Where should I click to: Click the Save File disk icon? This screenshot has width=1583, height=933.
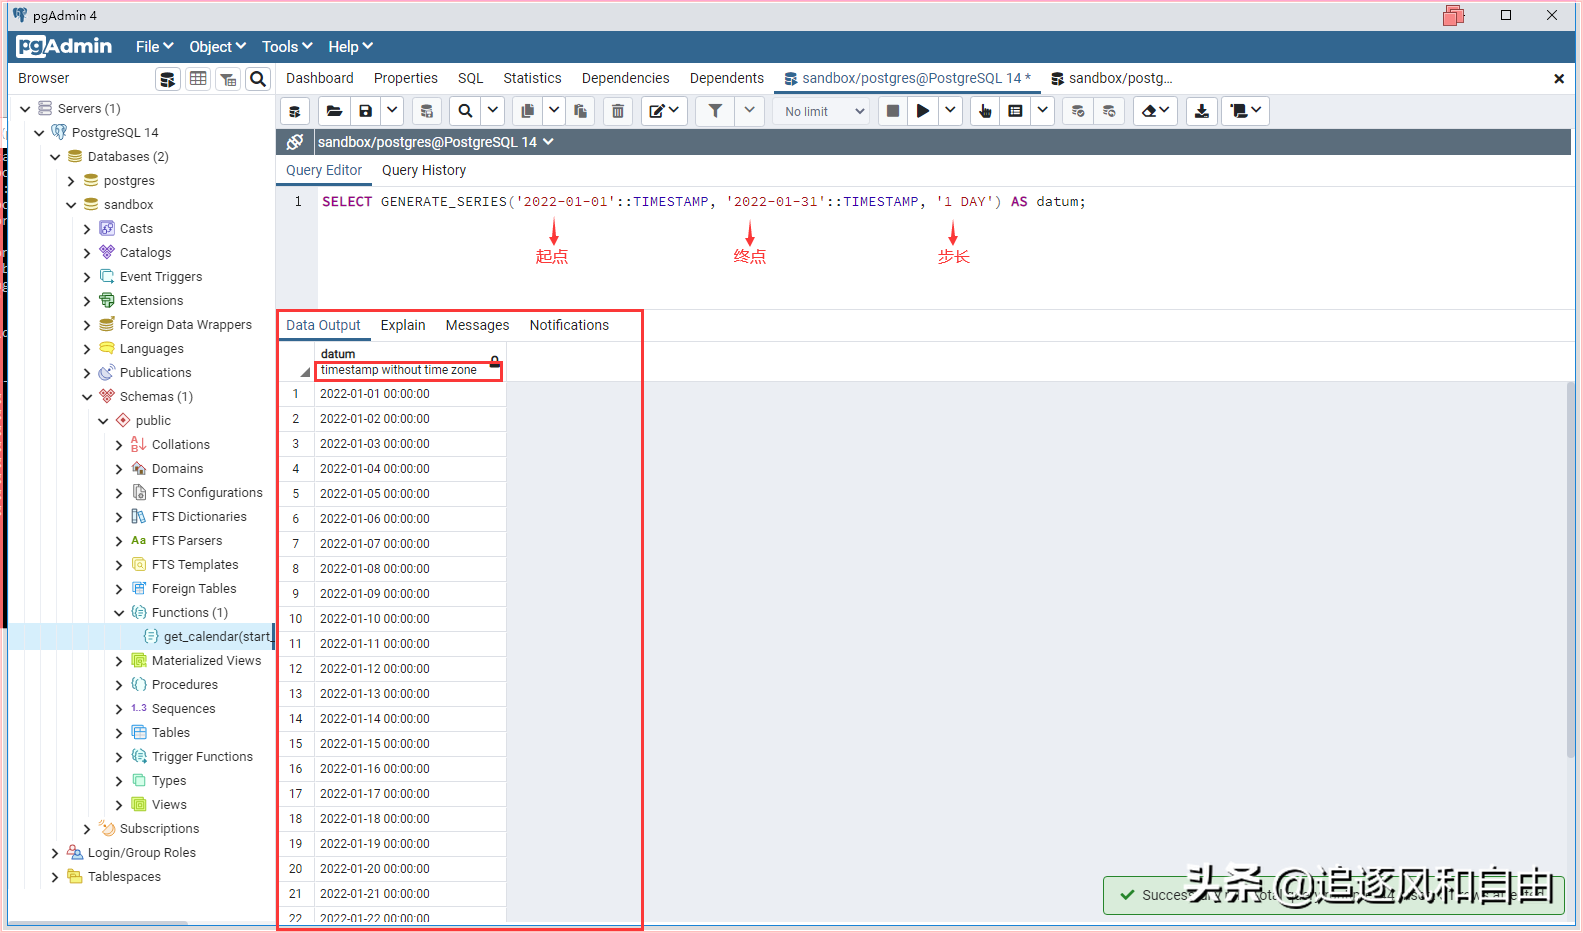(366, 111)
